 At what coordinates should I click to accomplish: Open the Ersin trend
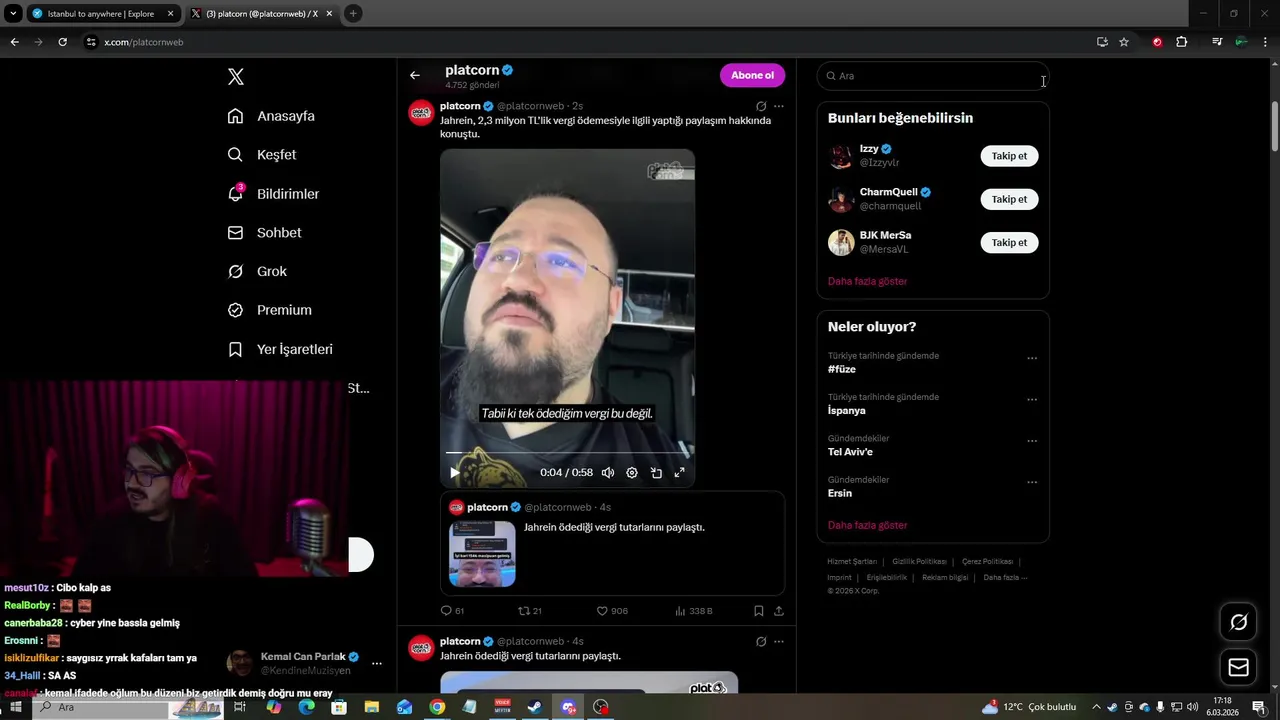(840, 493)
